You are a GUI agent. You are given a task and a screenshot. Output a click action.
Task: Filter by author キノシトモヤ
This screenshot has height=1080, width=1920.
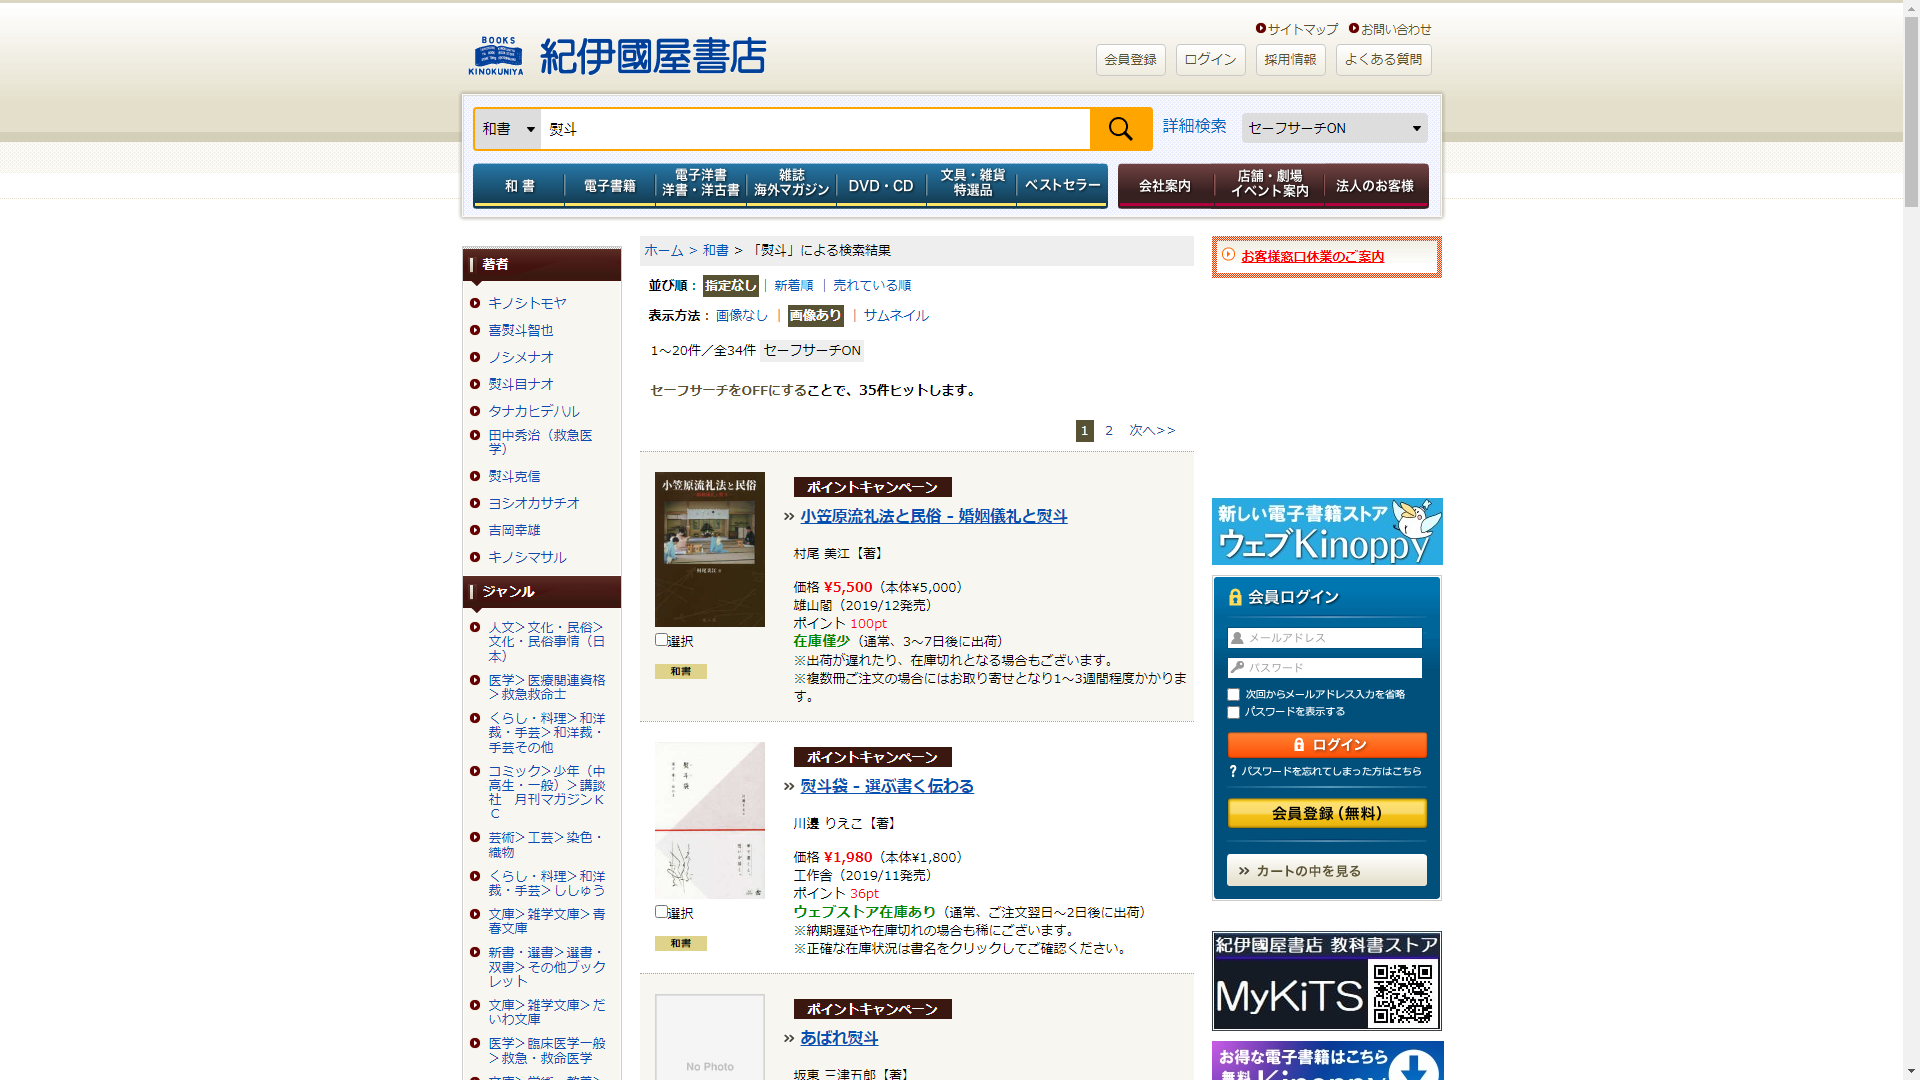(x=527, y=303)
